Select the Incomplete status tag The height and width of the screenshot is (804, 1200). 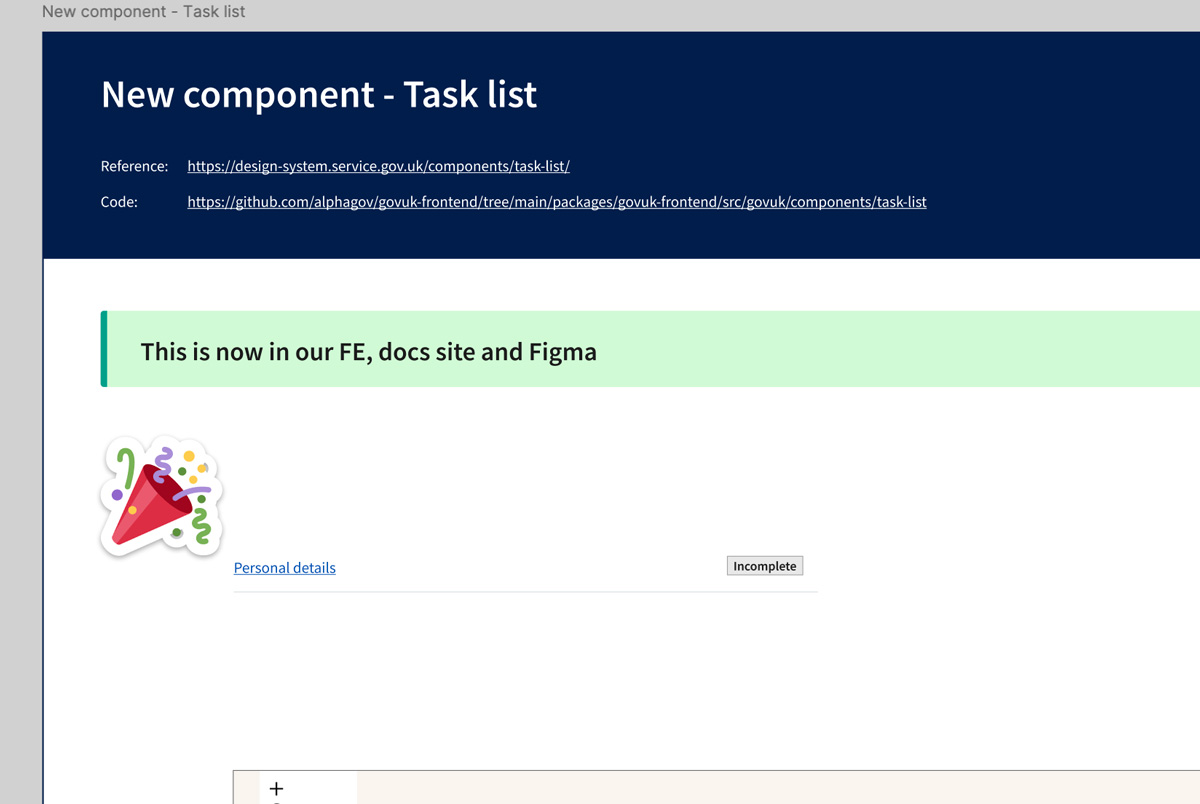[765, 566]
